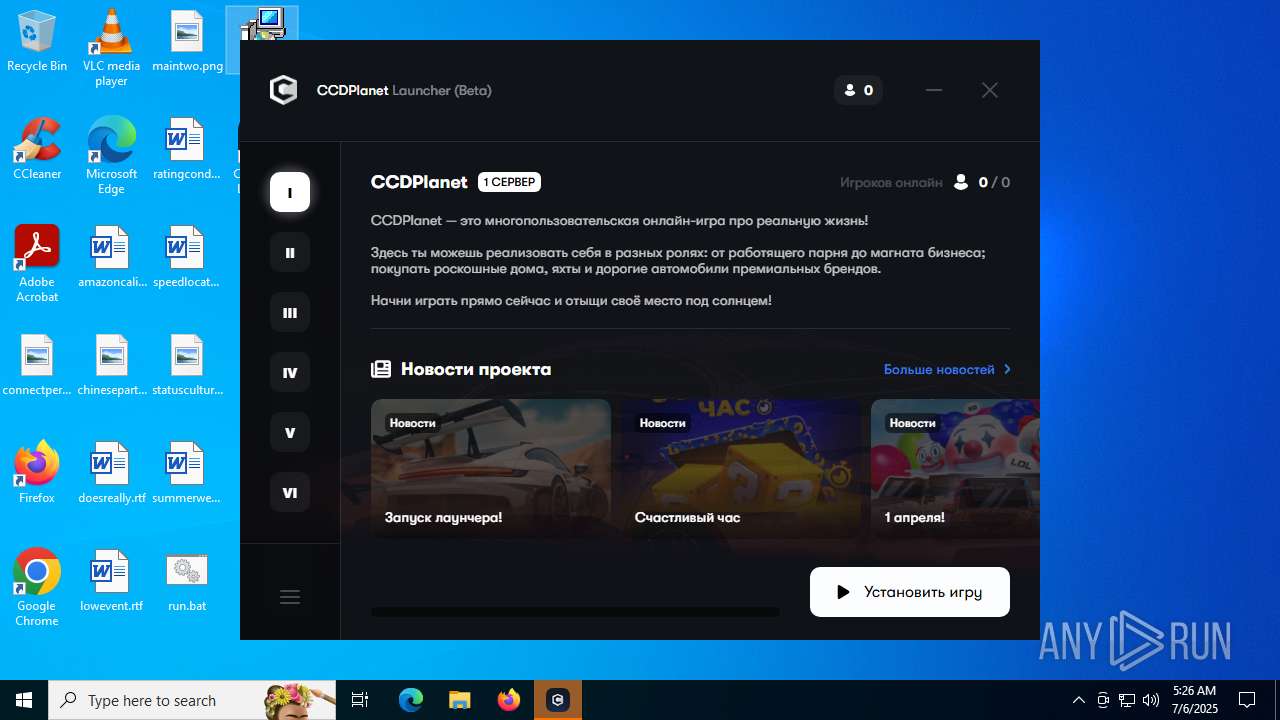1280x720 pixels.
Task: Open Firefox from the taskbar
Action: click(509, 700)
